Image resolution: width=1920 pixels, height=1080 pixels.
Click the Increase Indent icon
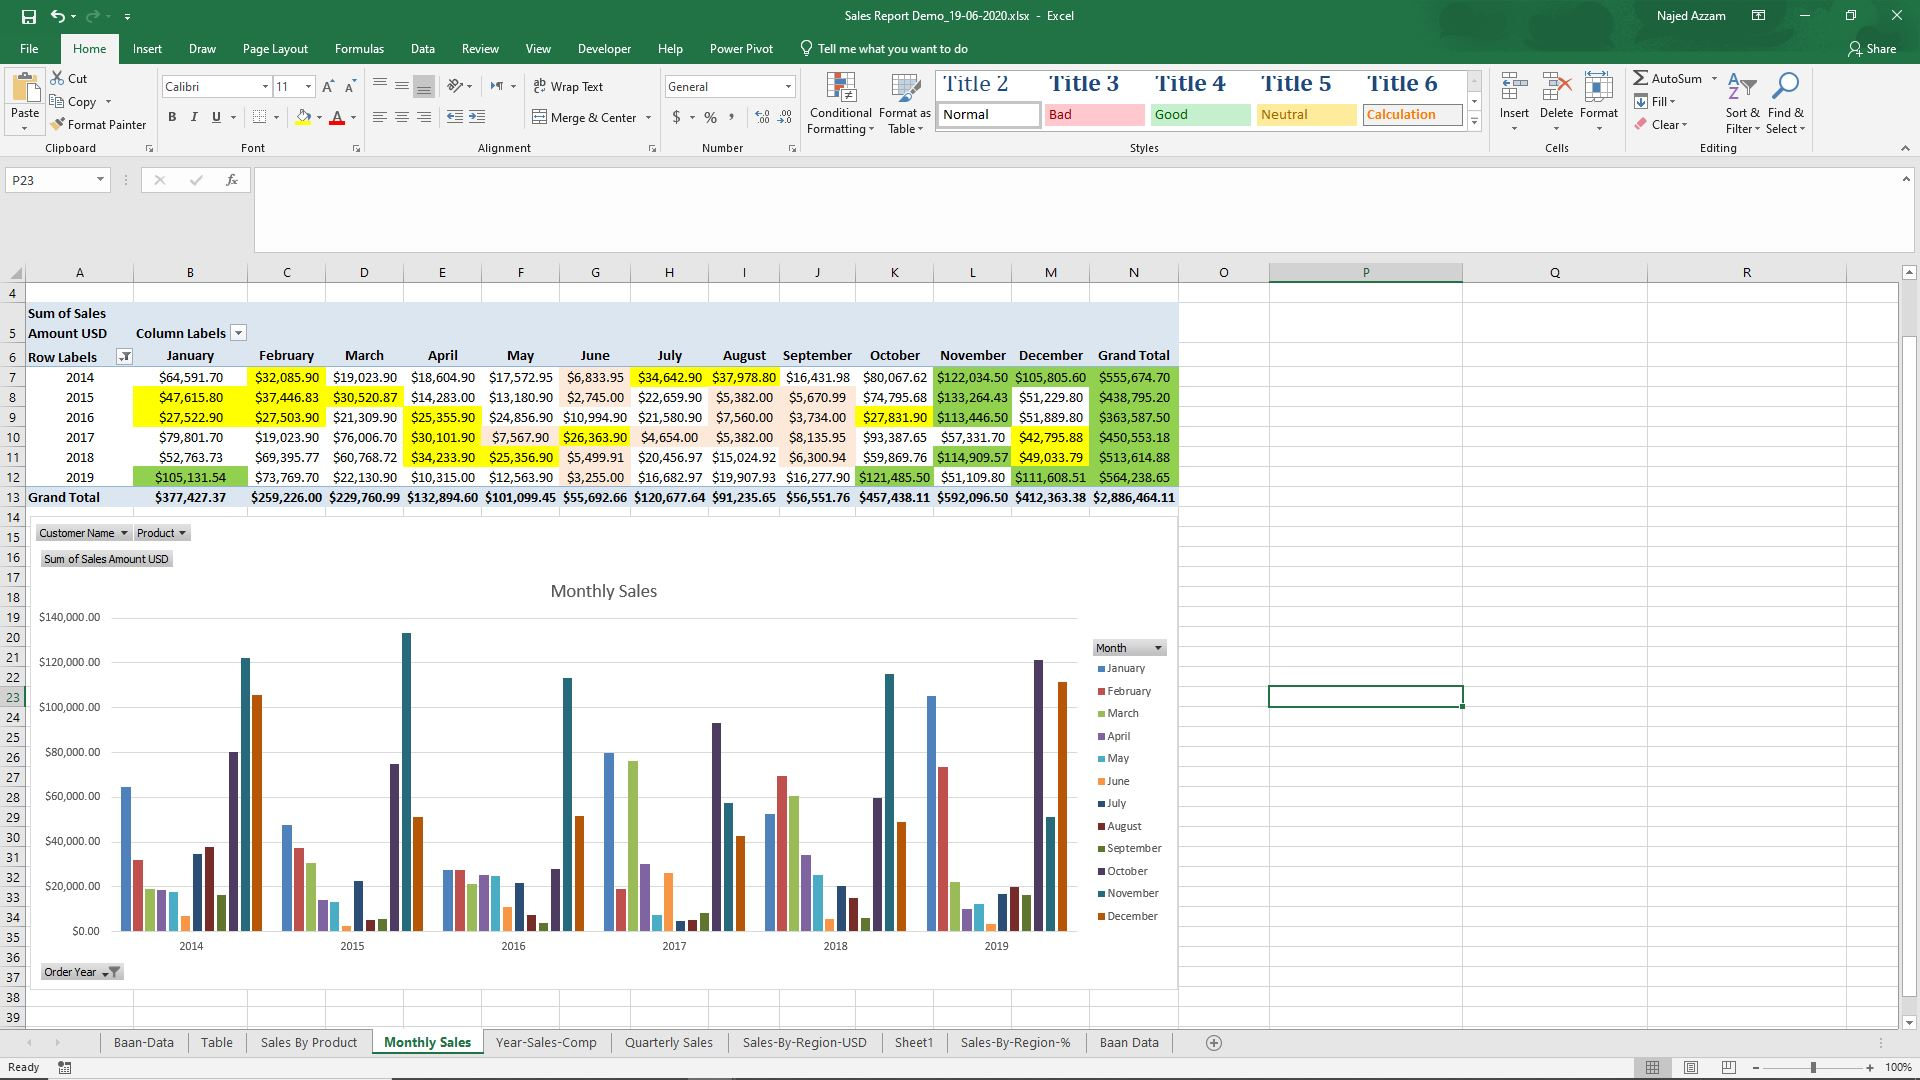[x=477, y=117]
